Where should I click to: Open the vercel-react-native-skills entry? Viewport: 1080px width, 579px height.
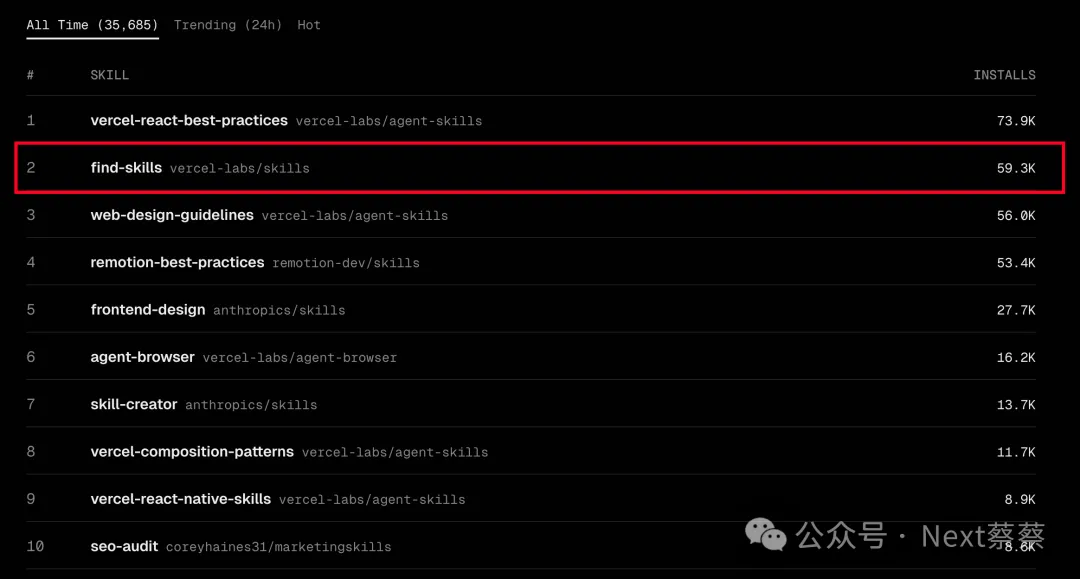[x=180, y=499]
